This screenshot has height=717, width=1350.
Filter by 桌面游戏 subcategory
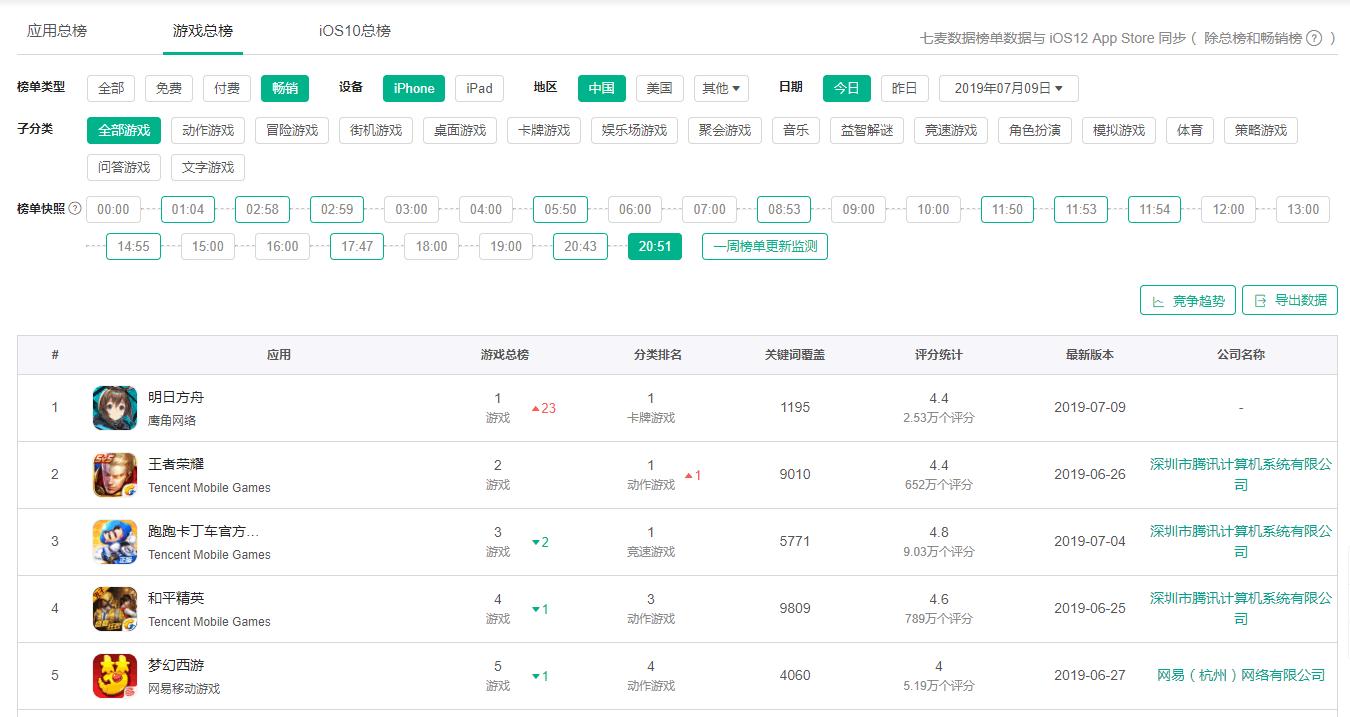coord(460,130)
